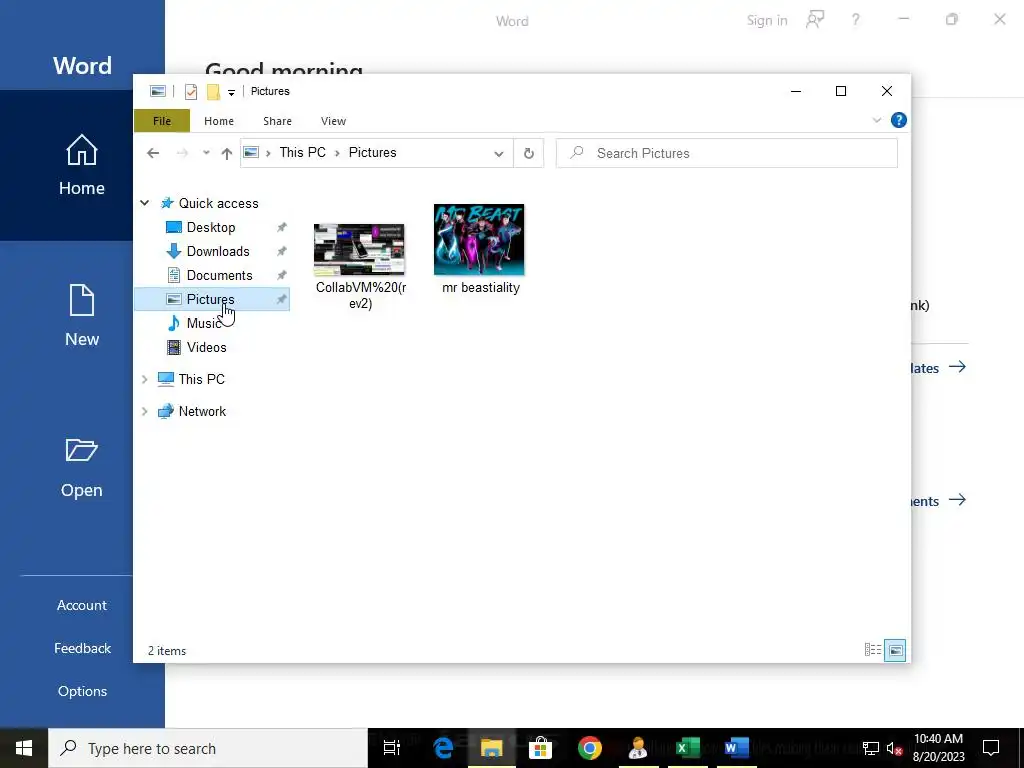Refresh the Pictures folder
This screenshot has width=1024, height=768.
pyautogui.click(x=529, y=153)
